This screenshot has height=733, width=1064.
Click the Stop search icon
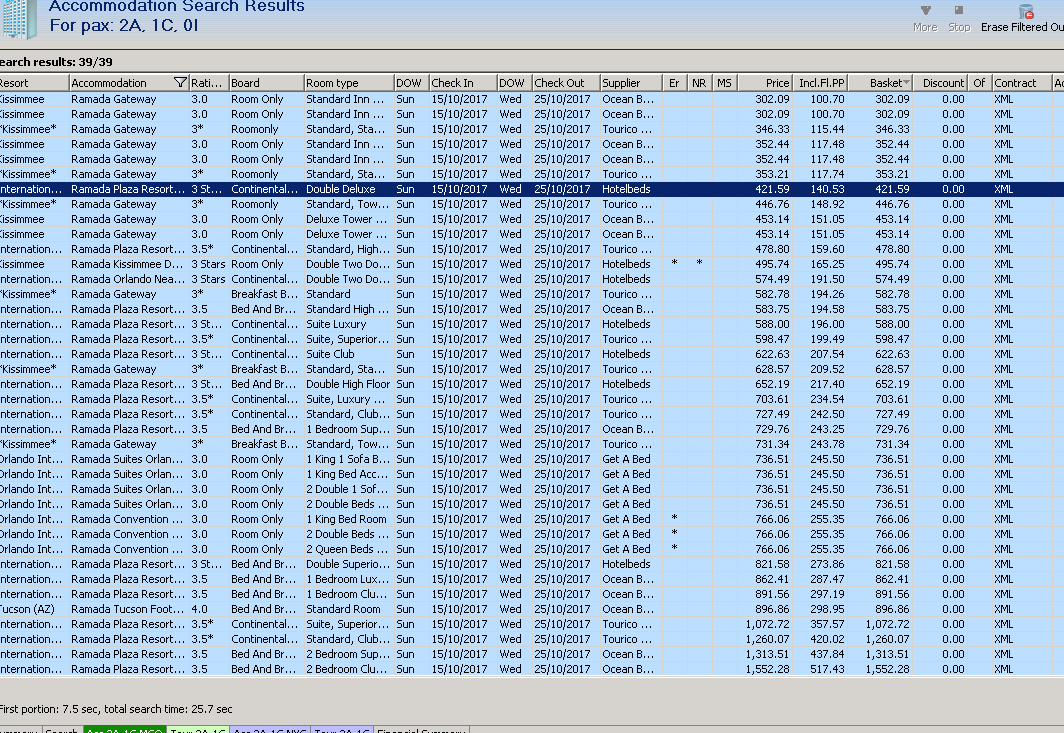tap(959, 10)
